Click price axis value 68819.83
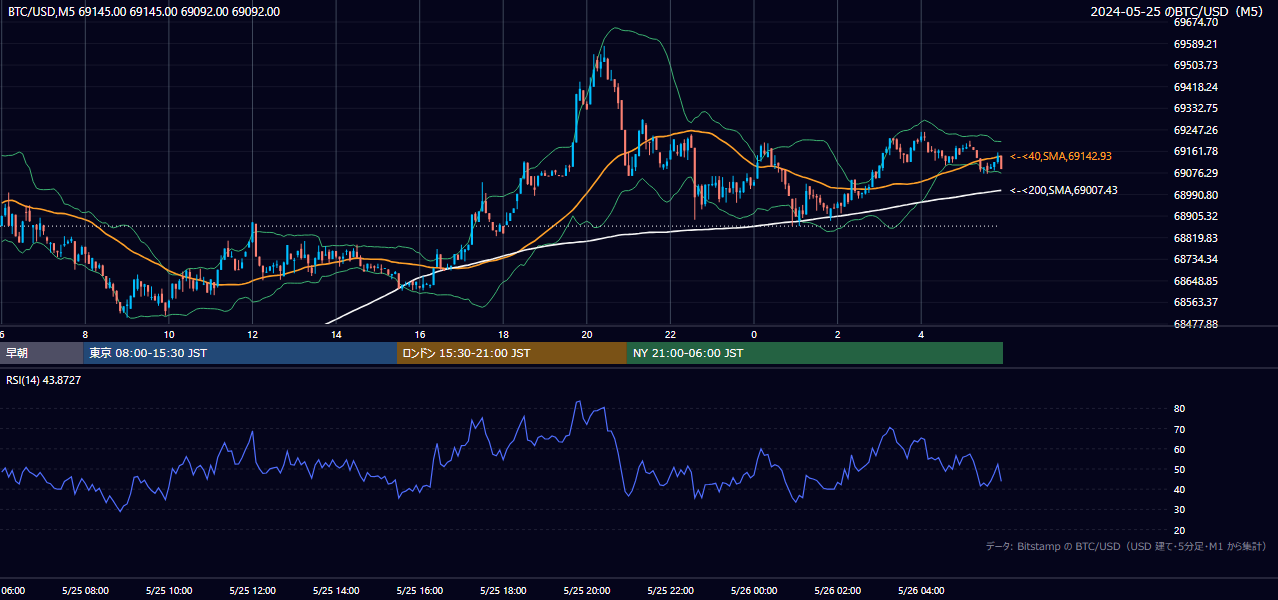This screenshot has width=1278, height=600. (x=1195, y=238)
